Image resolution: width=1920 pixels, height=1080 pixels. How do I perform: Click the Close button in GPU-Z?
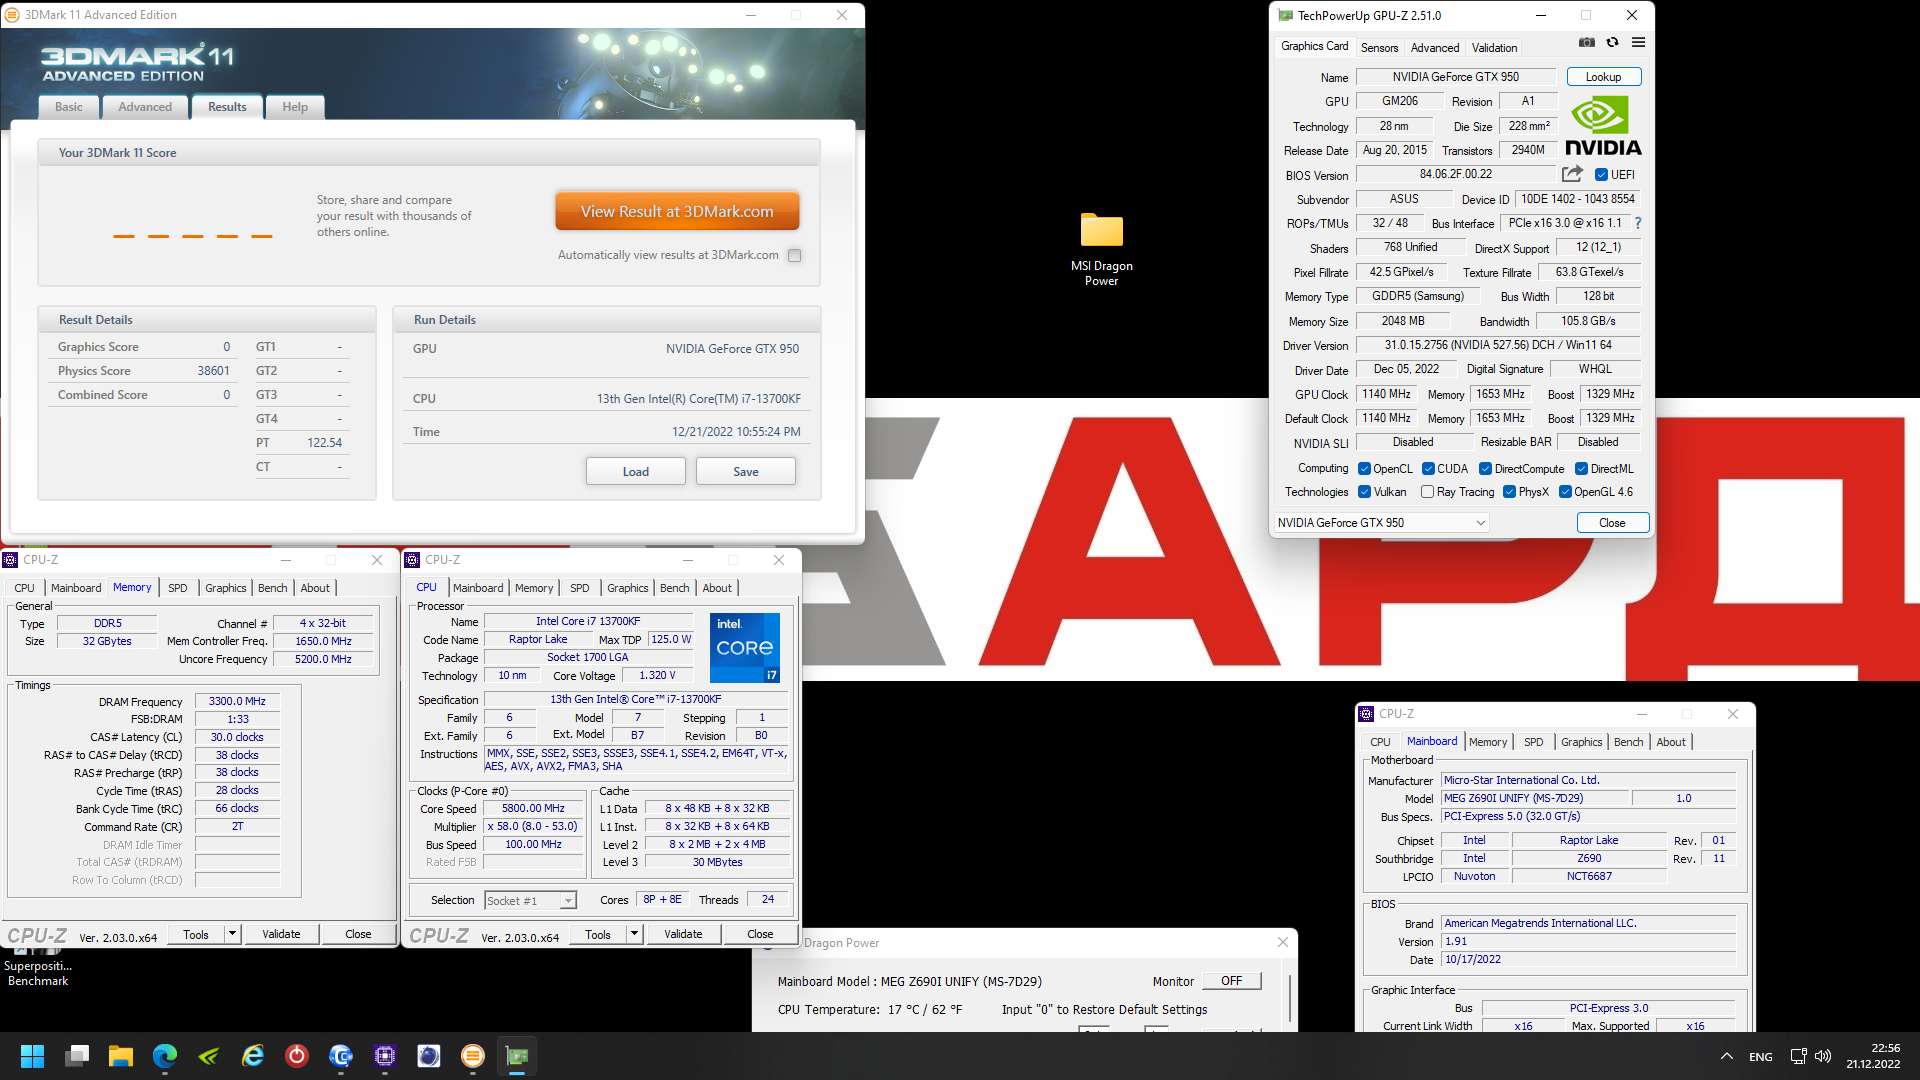[1612, 523]
